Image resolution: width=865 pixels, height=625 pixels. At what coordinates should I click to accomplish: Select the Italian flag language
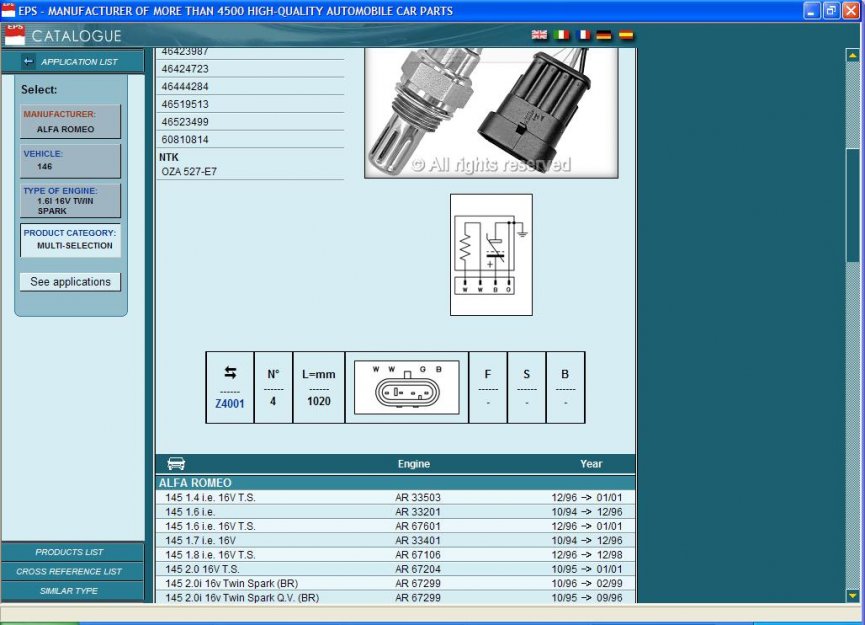click(x=561, y=35)
